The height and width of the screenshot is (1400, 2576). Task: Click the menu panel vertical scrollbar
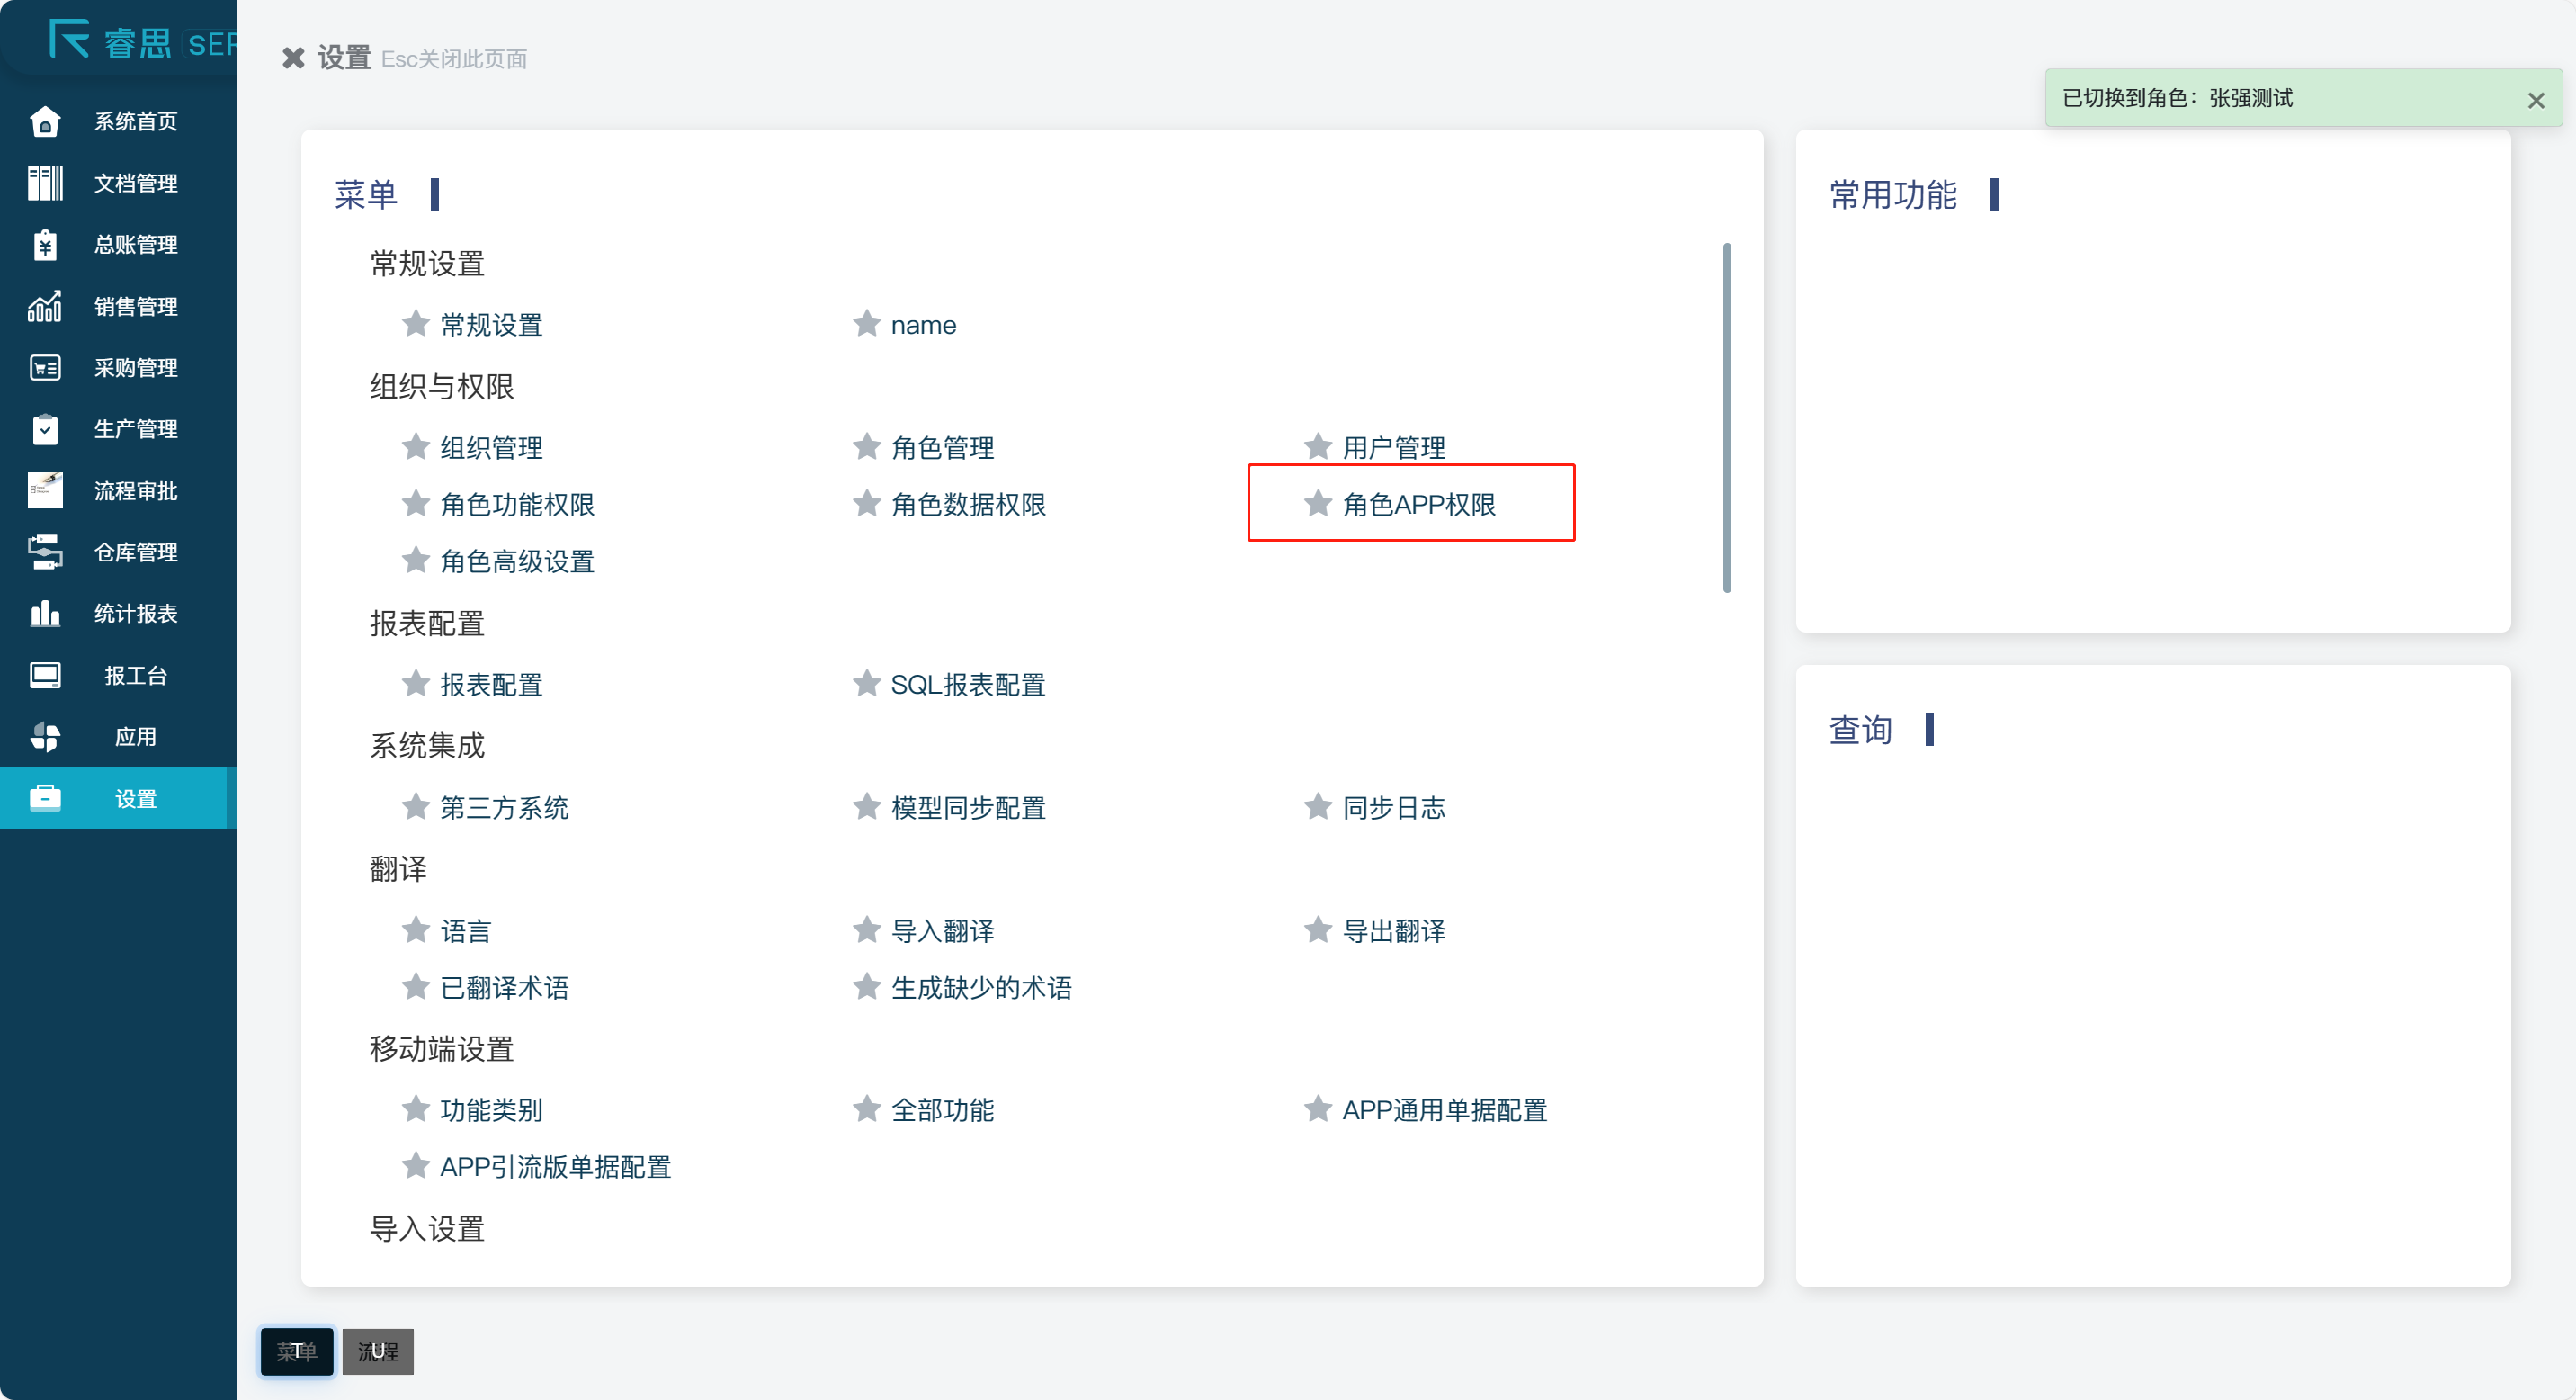pyautogui.click(x=1726, y=417)
